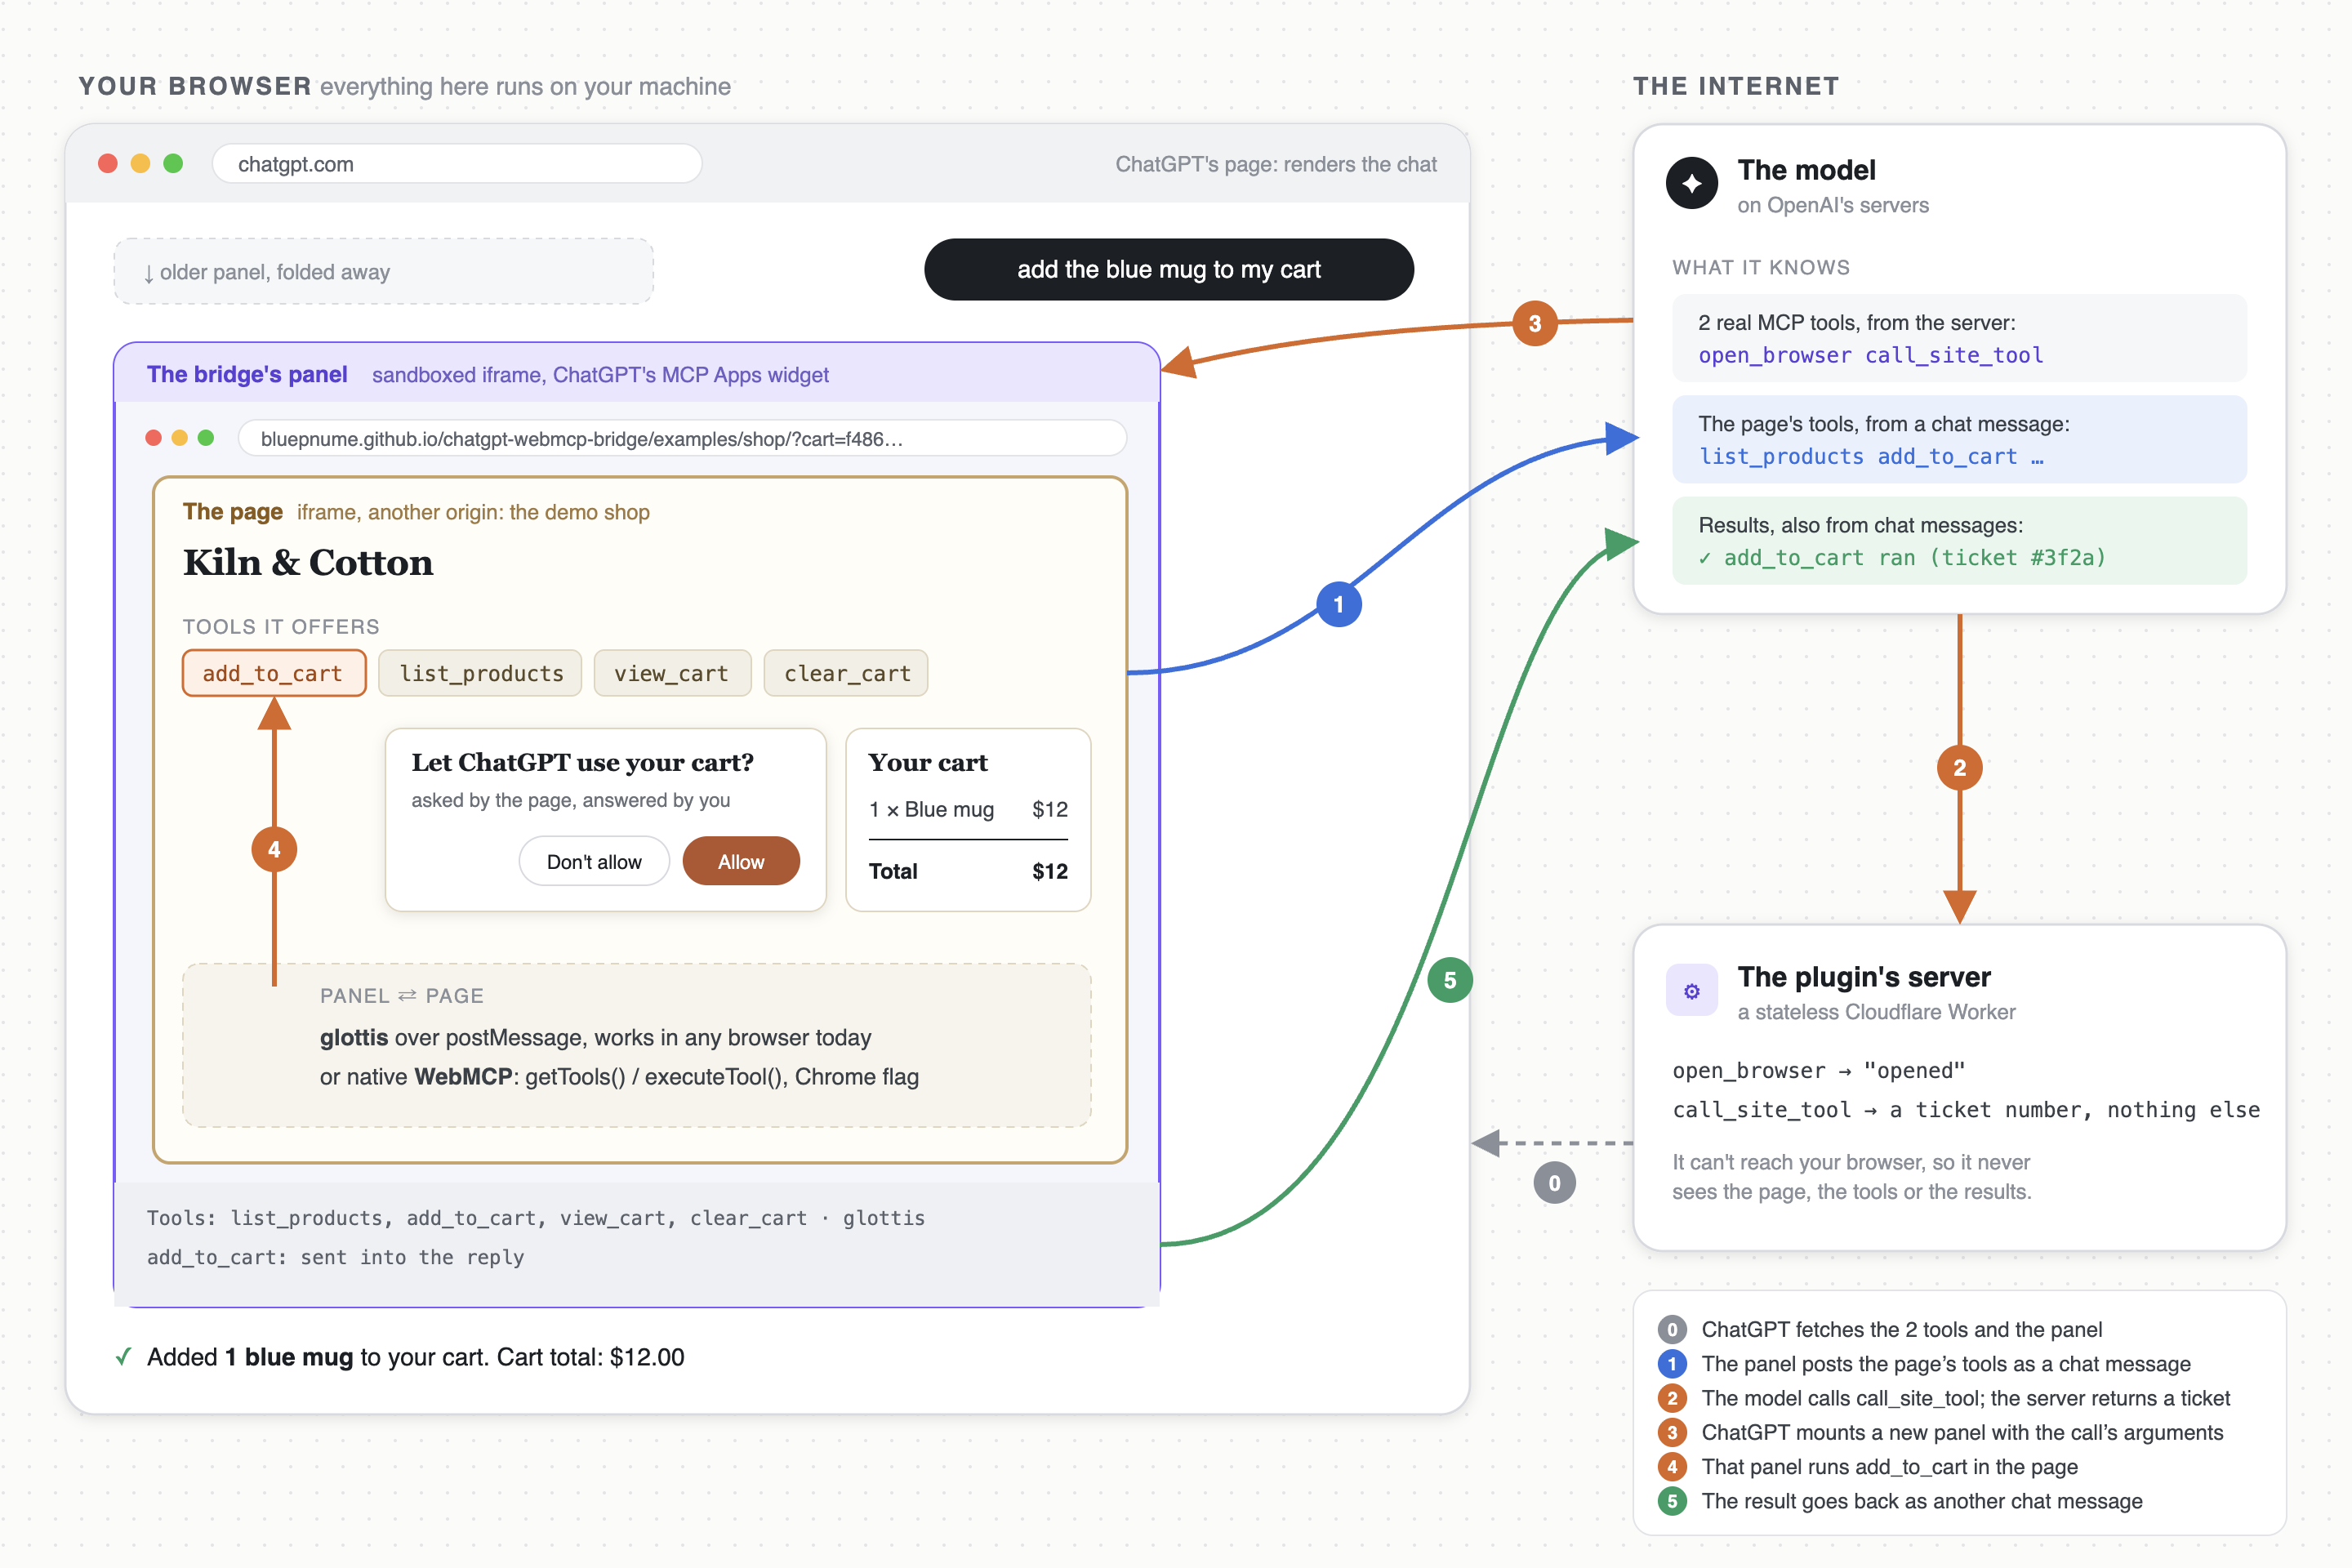Viewport: 2352px width, 1568px height.
Task: Click the yellow dot in the bridge's panel
Action: pos(180,438)
